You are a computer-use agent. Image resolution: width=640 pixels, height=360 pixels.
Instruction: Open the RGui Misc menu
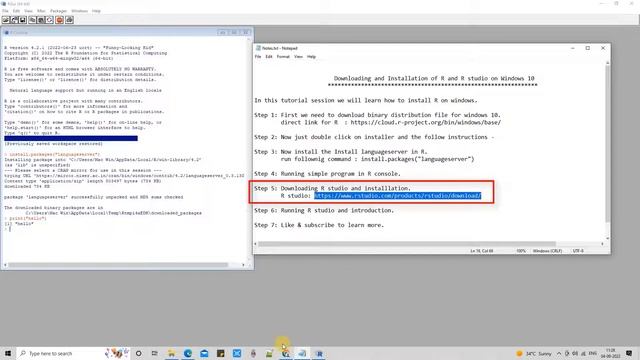click(x=41, y=11)
